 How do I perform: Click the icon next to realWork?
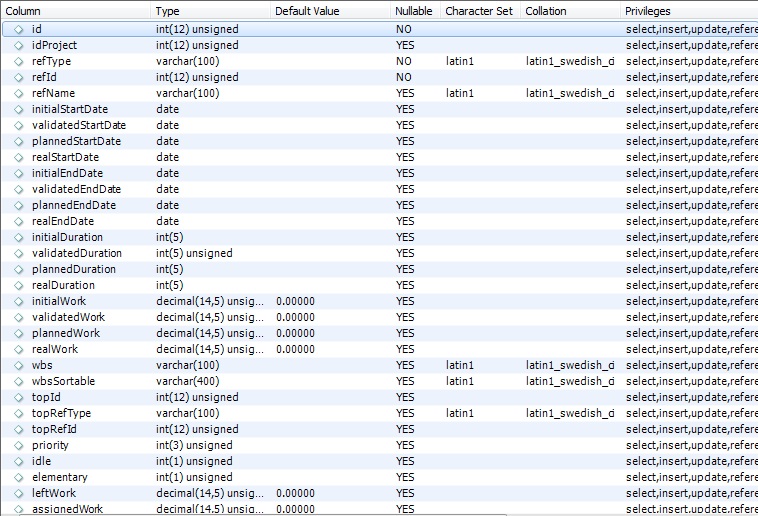[18, 349]
